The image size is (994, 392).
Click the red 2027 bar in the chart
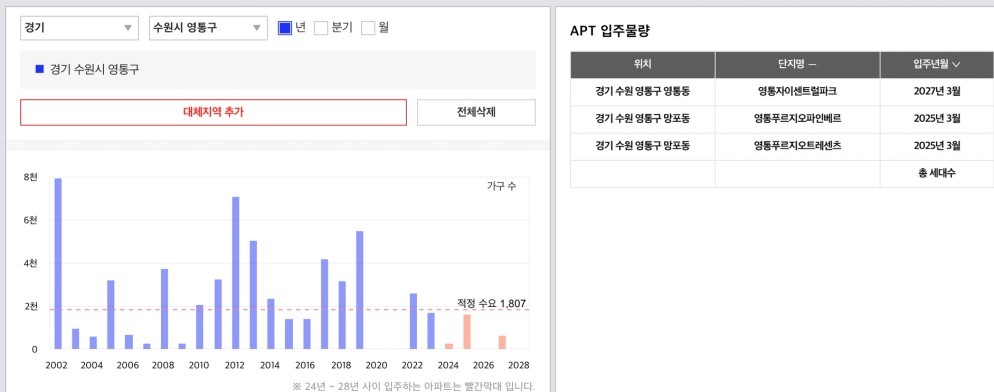(502, 343)
